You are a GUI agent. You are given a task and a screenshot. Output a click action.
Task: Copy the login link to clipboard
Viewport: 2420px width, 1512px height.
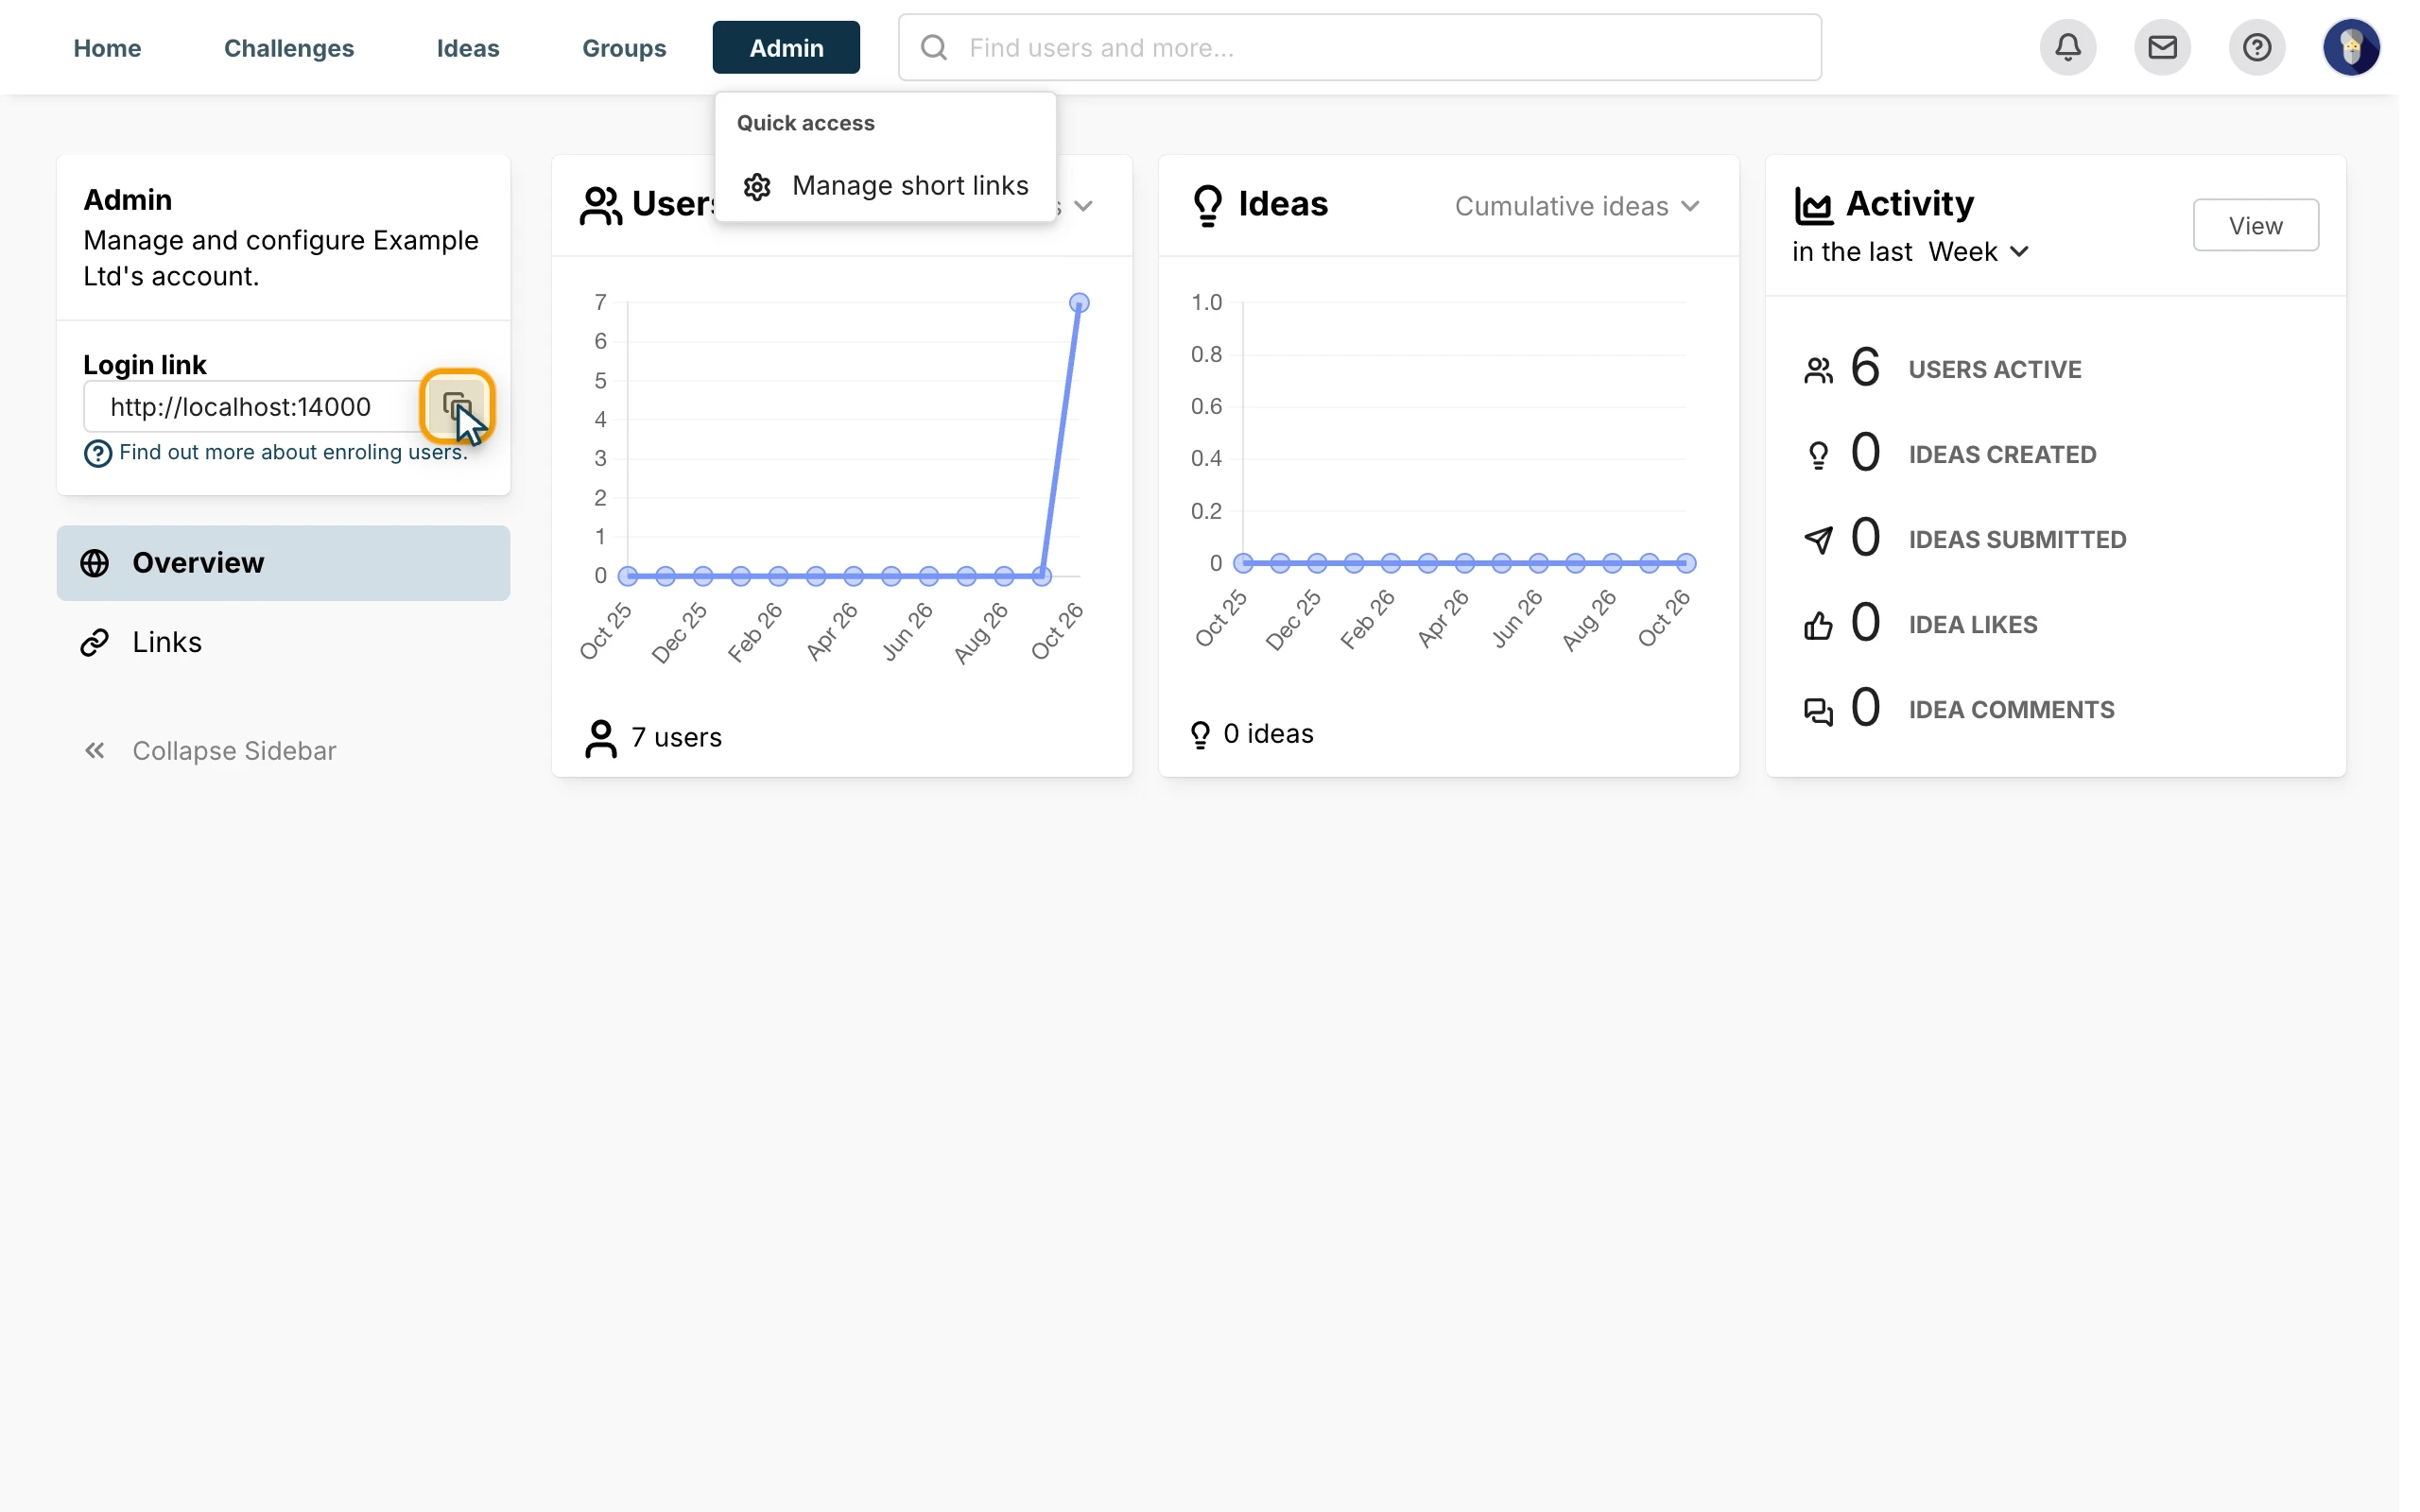[x=457, y=406]
